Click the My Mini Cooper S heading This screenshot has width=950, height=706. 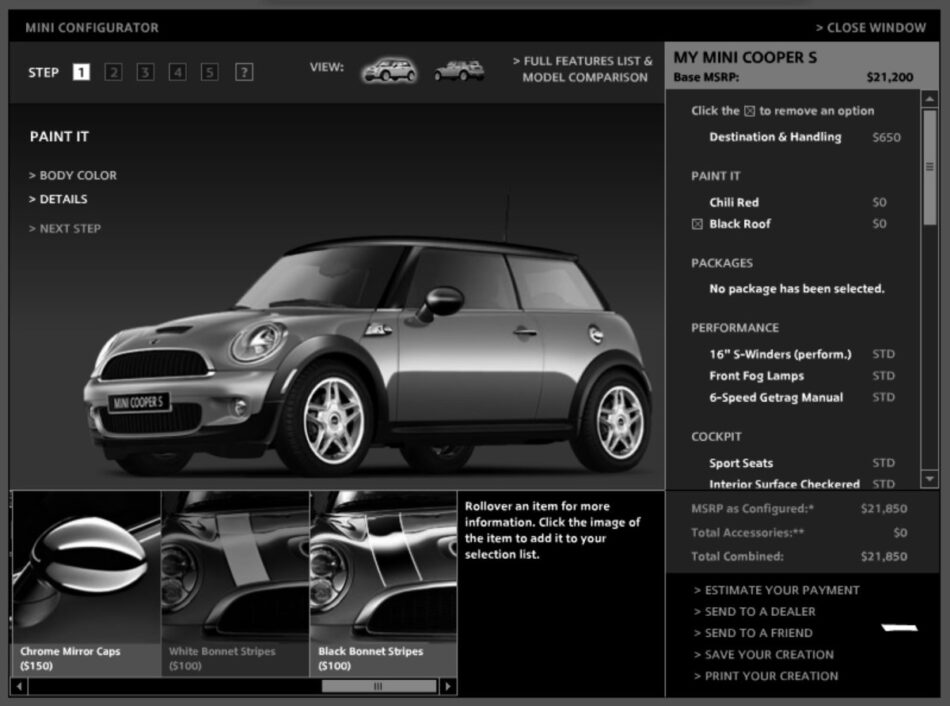[x=745, y=58]
